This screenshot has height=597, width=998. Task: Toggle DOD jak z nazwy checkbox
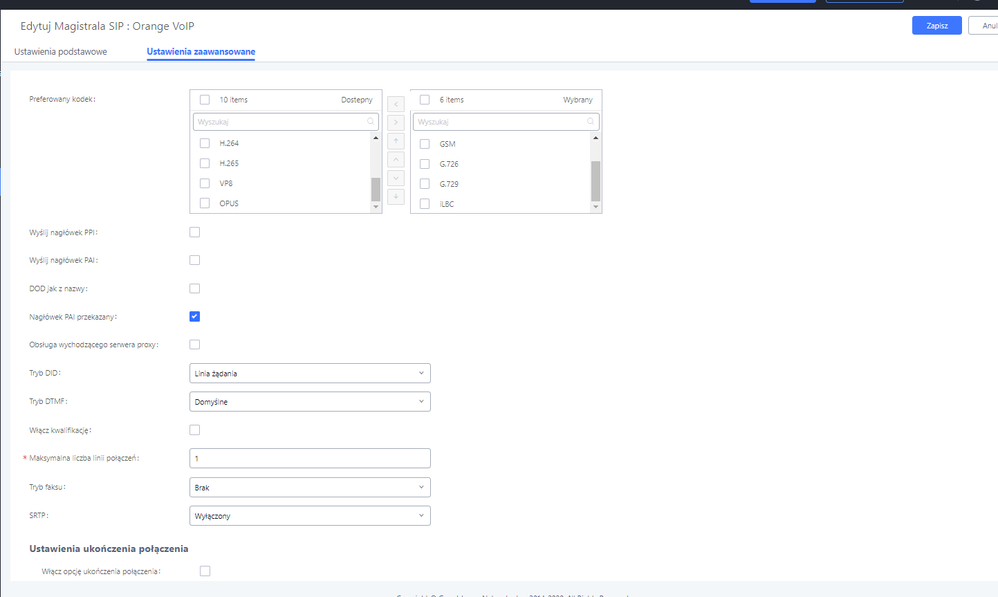195,288
